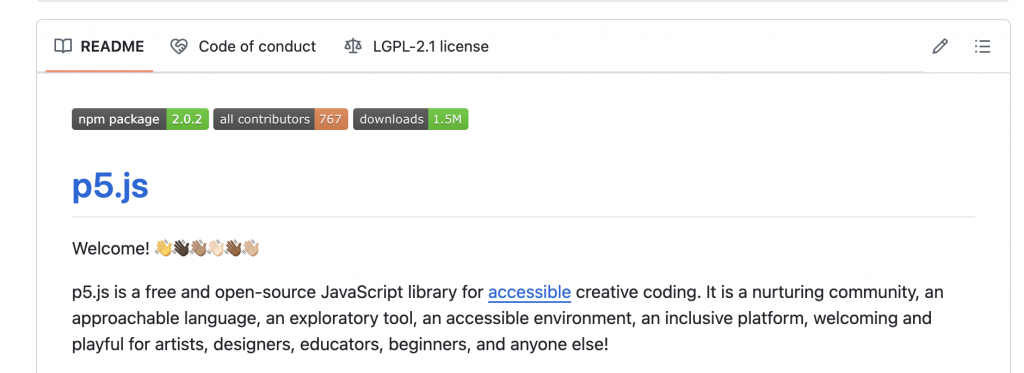Click the p5.js heading link
1024x373 pixels.
110,187
